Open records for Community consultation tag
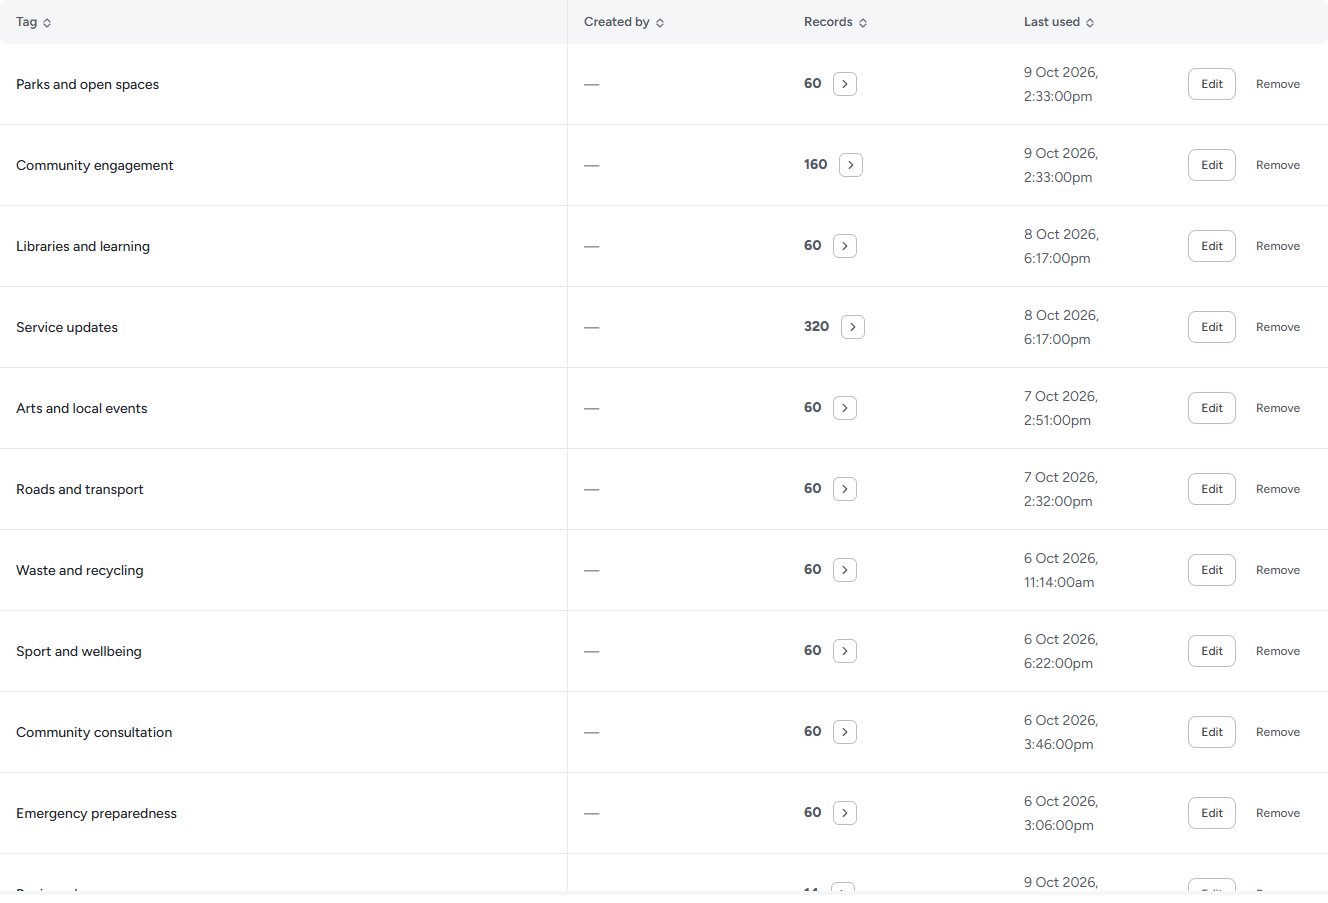Screen dimensions: 1328x903 pyautogui.click(x=845, y=732)
